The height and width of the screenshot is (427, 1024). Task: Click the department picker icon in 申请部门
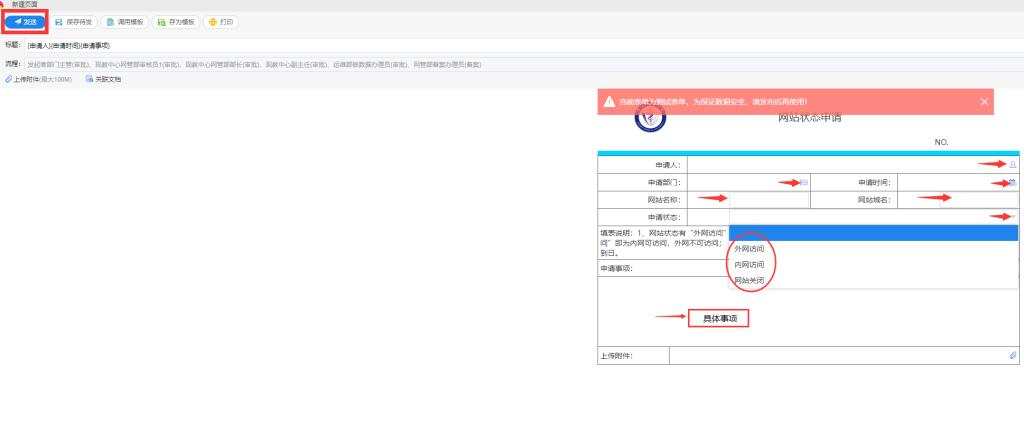[803, 182]
